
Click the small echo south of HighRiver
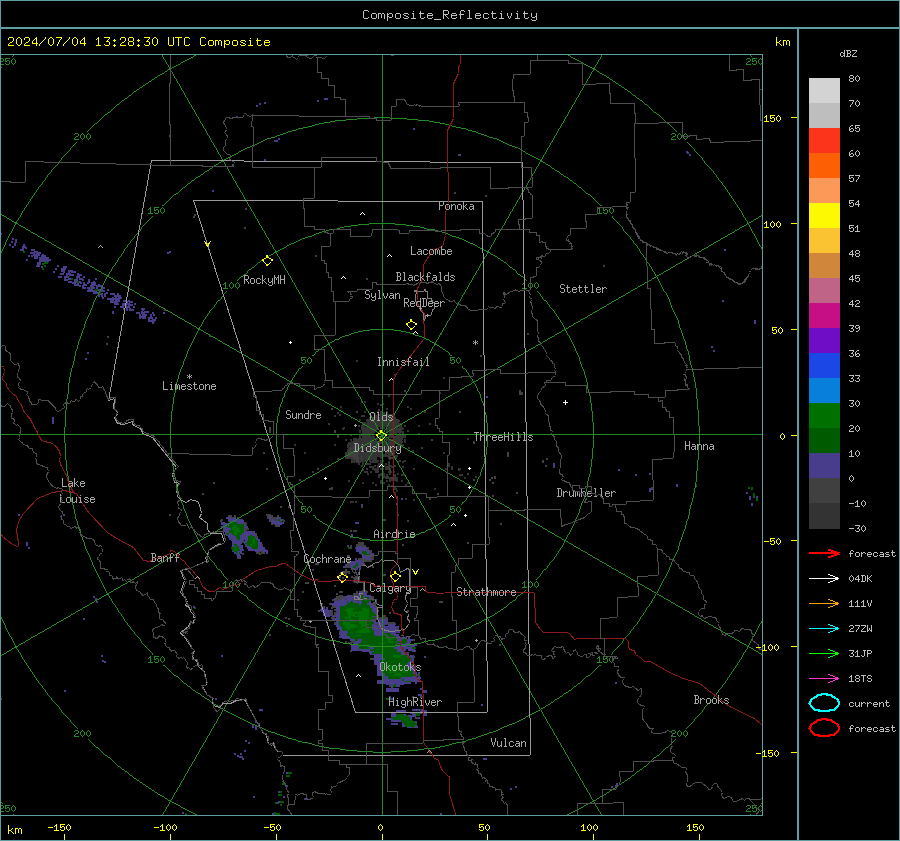click(405, 719)
